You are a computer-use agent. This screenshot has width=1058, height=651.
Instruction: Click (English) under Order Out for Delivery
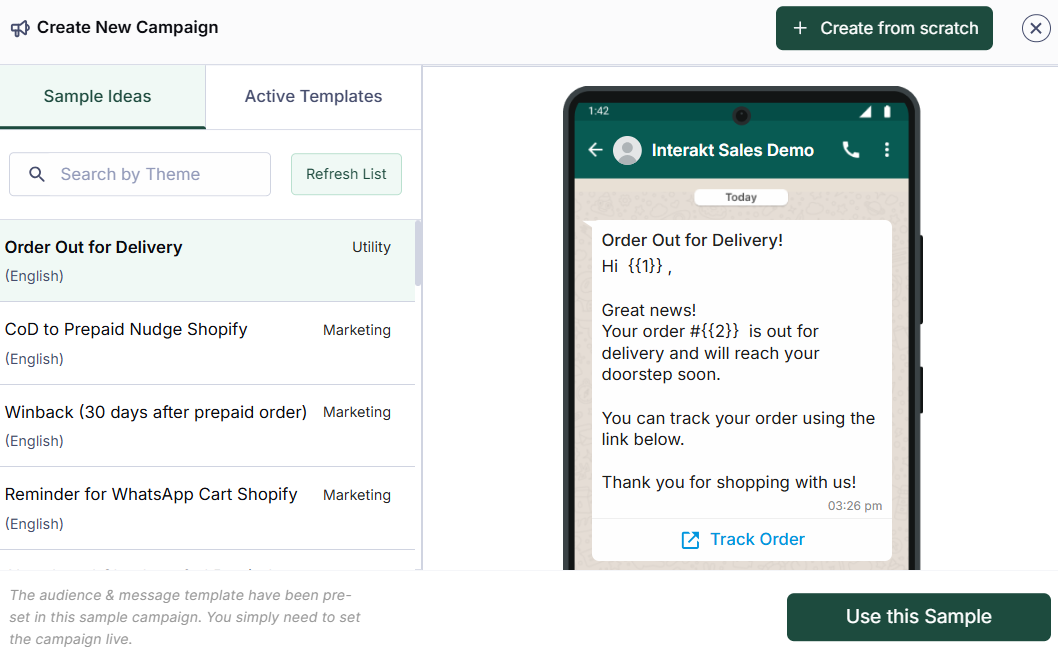34,276
